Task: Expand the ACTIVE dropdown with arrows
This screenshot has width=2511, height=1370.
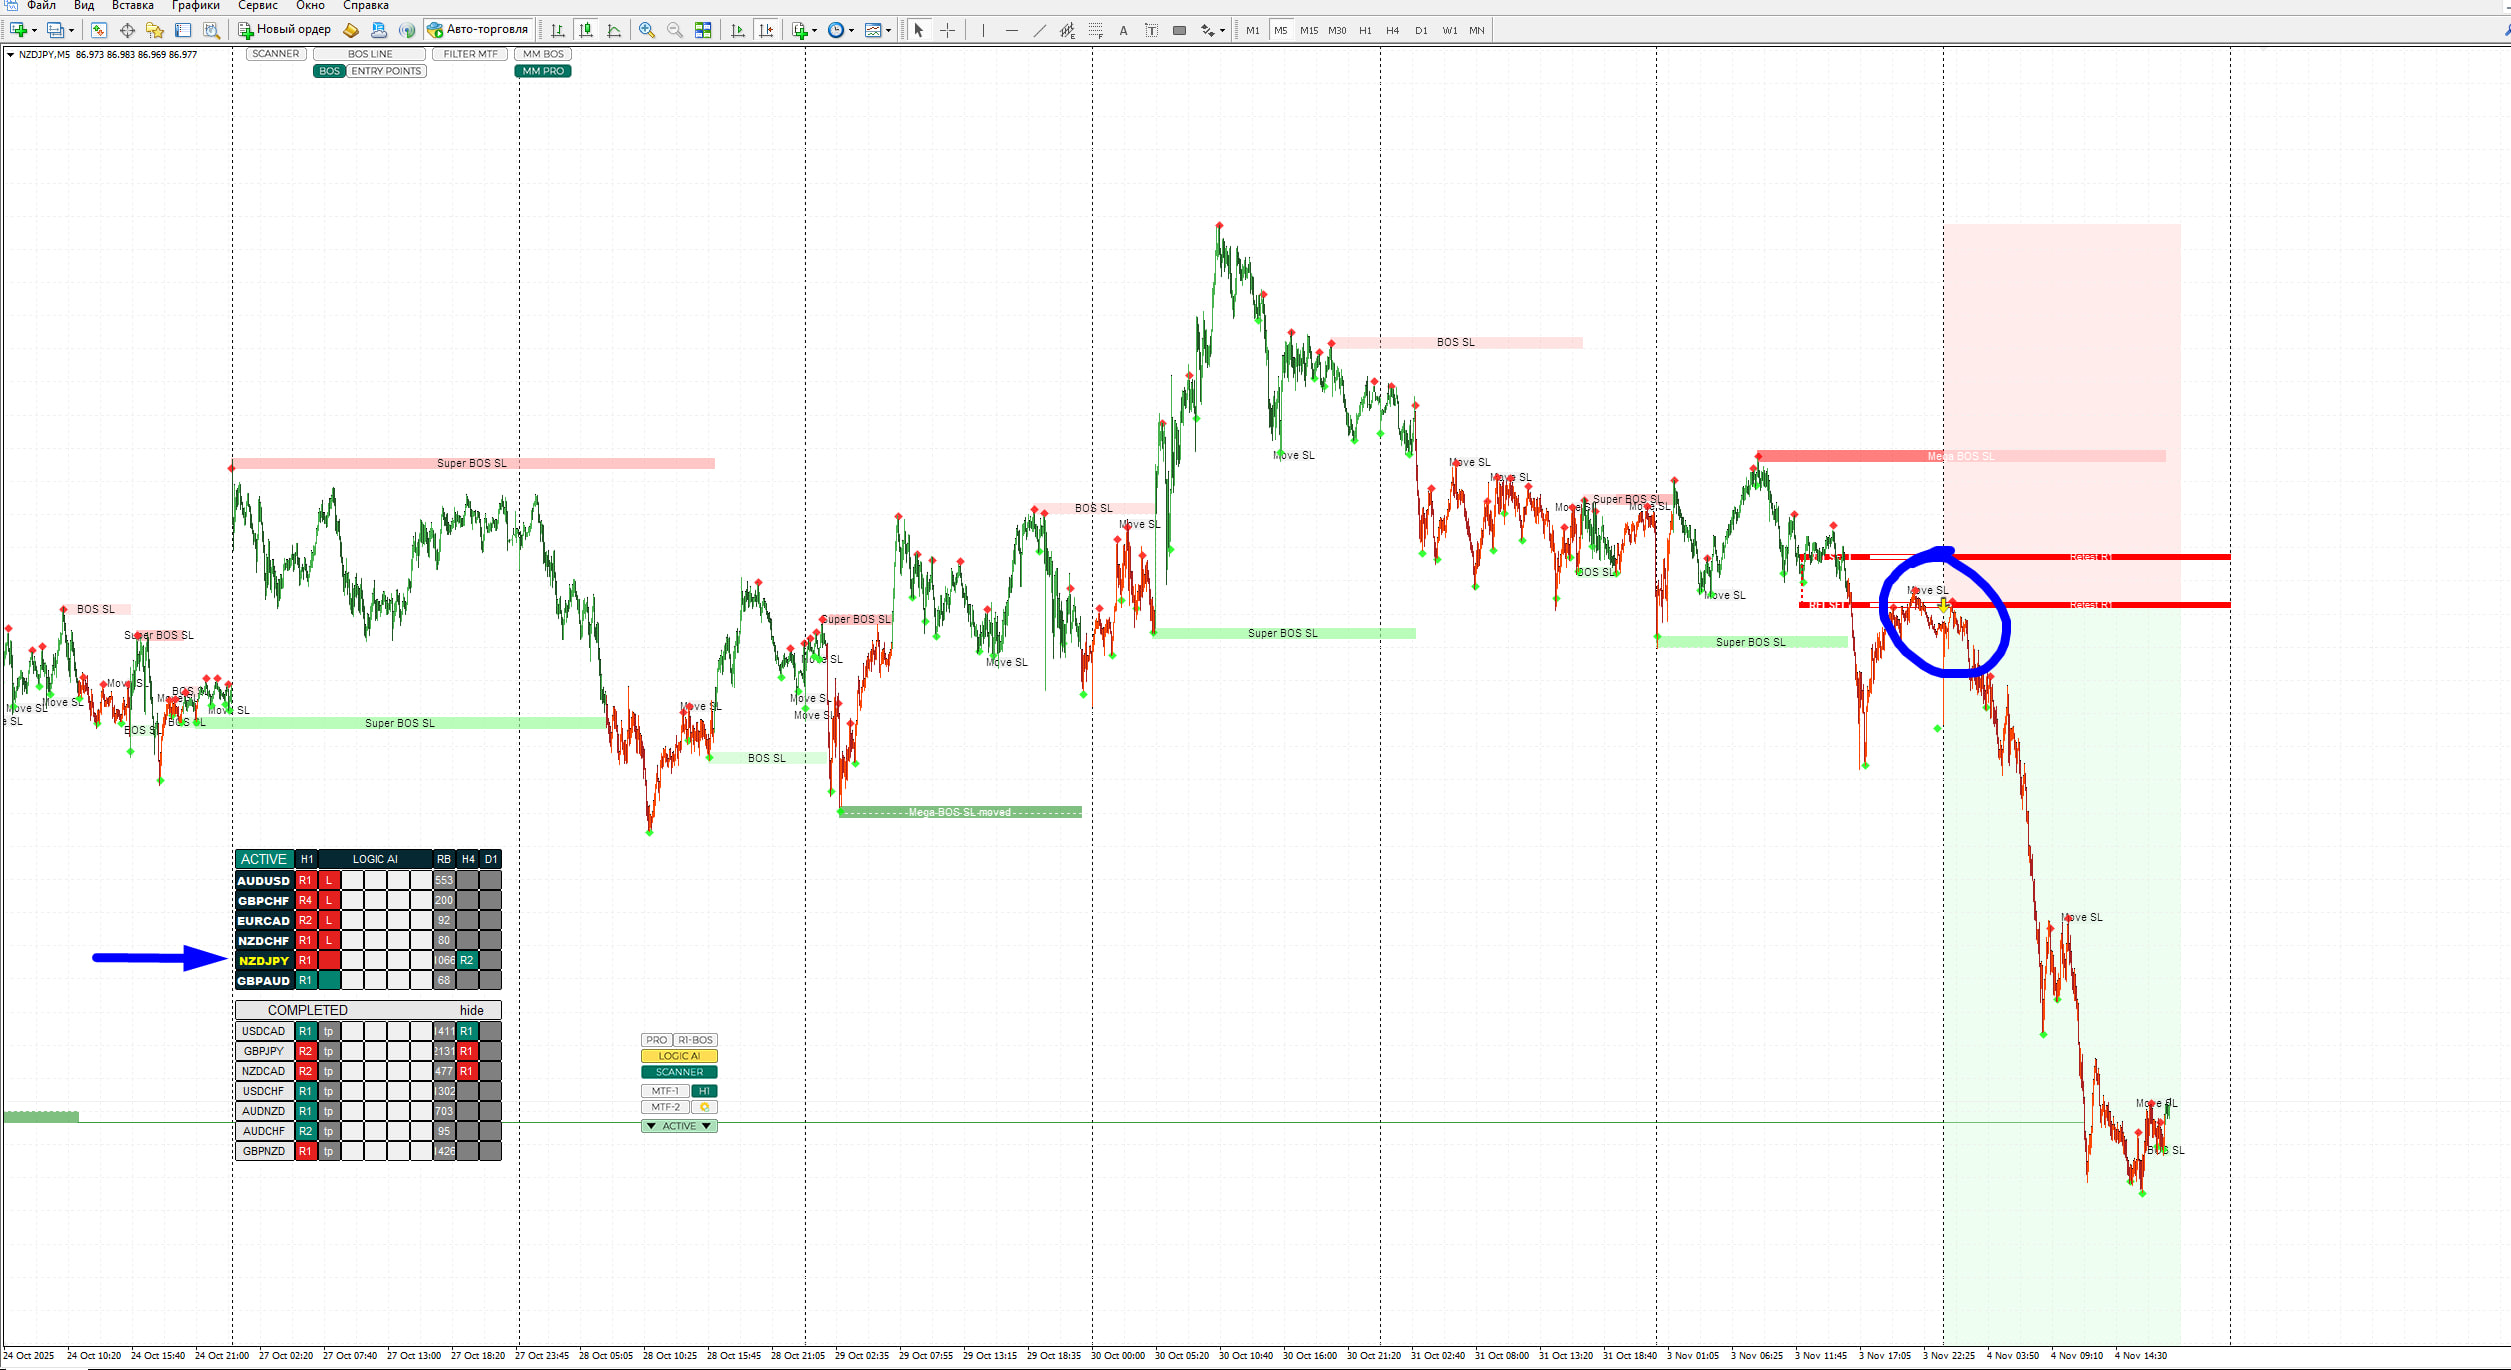Action: [x=679, y=1126]
